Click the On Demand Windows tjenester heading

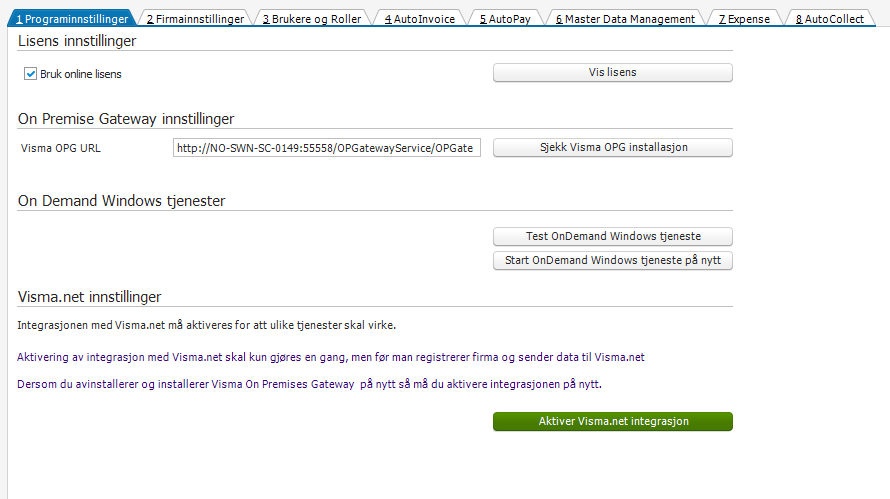point(121,201)
